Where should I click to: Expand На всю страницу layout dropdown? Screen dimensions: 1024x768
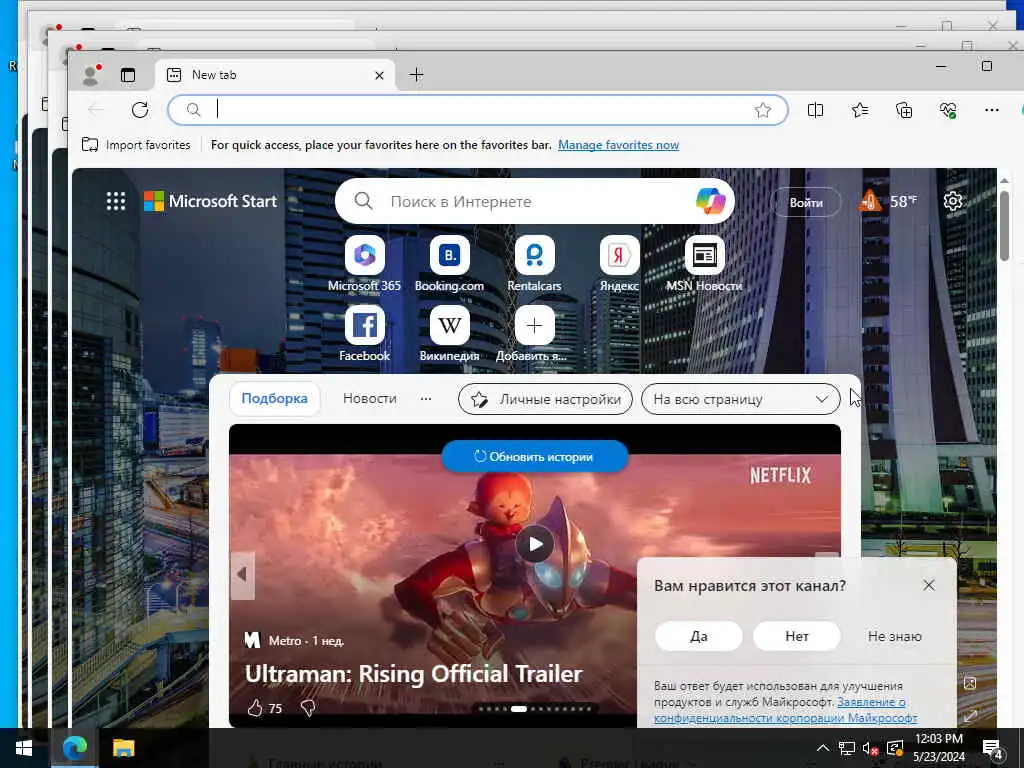[741, 399]
